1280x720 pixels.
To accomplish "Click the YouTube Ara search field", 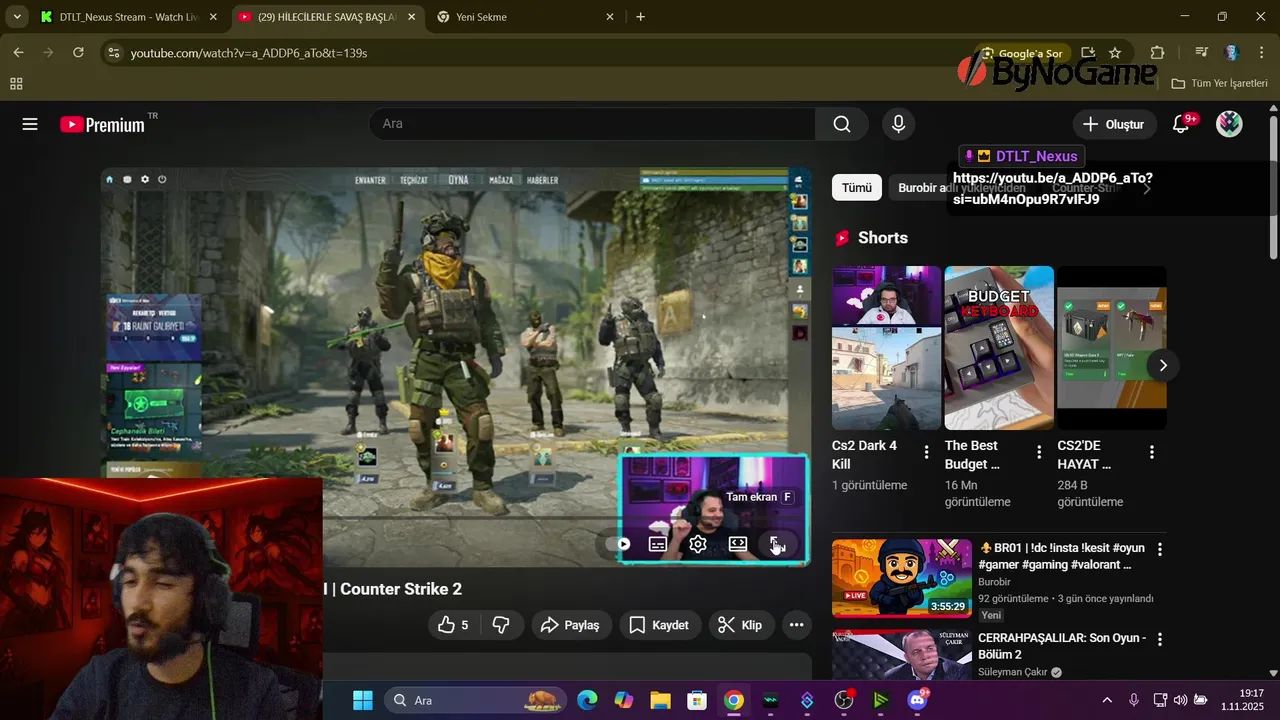I will click(593, 124).
